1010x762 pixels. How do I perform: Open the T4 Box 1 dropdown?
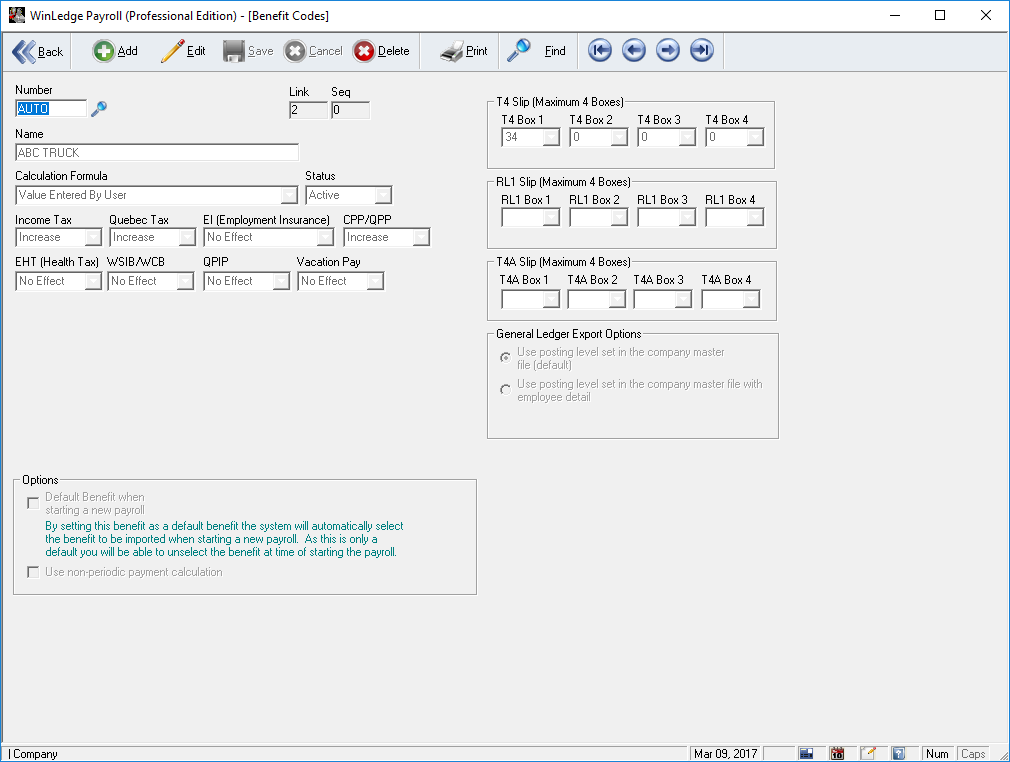[551, 137]
